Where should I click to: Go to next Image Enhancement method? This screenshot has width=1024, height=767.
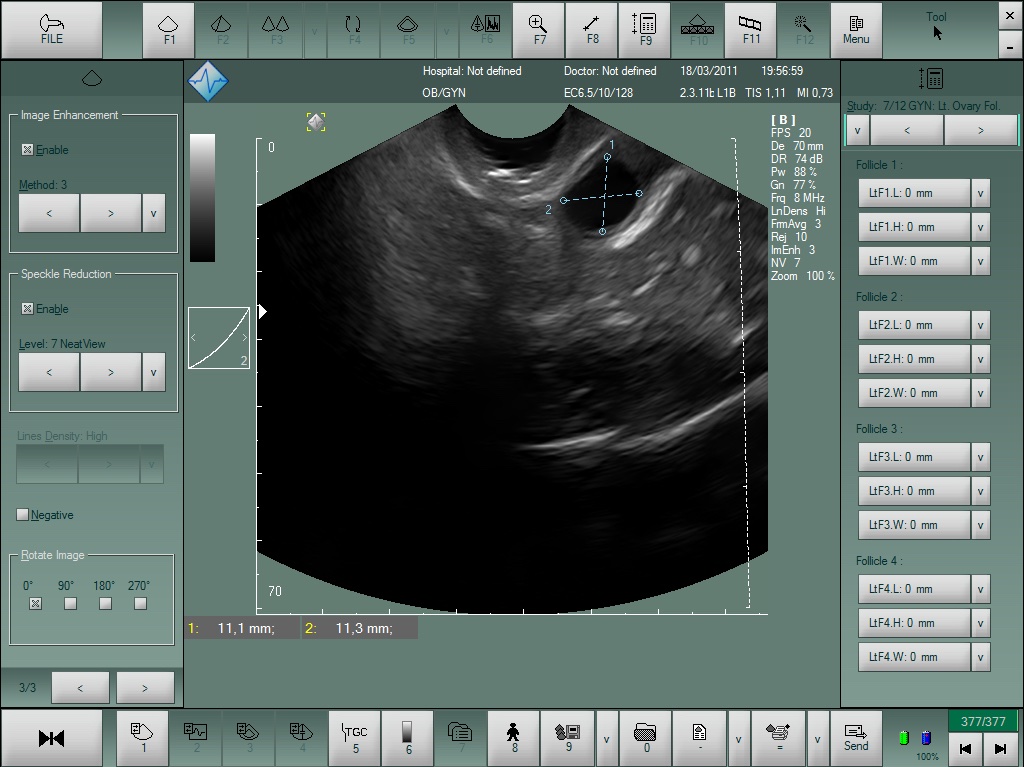(x=110, y=213)
